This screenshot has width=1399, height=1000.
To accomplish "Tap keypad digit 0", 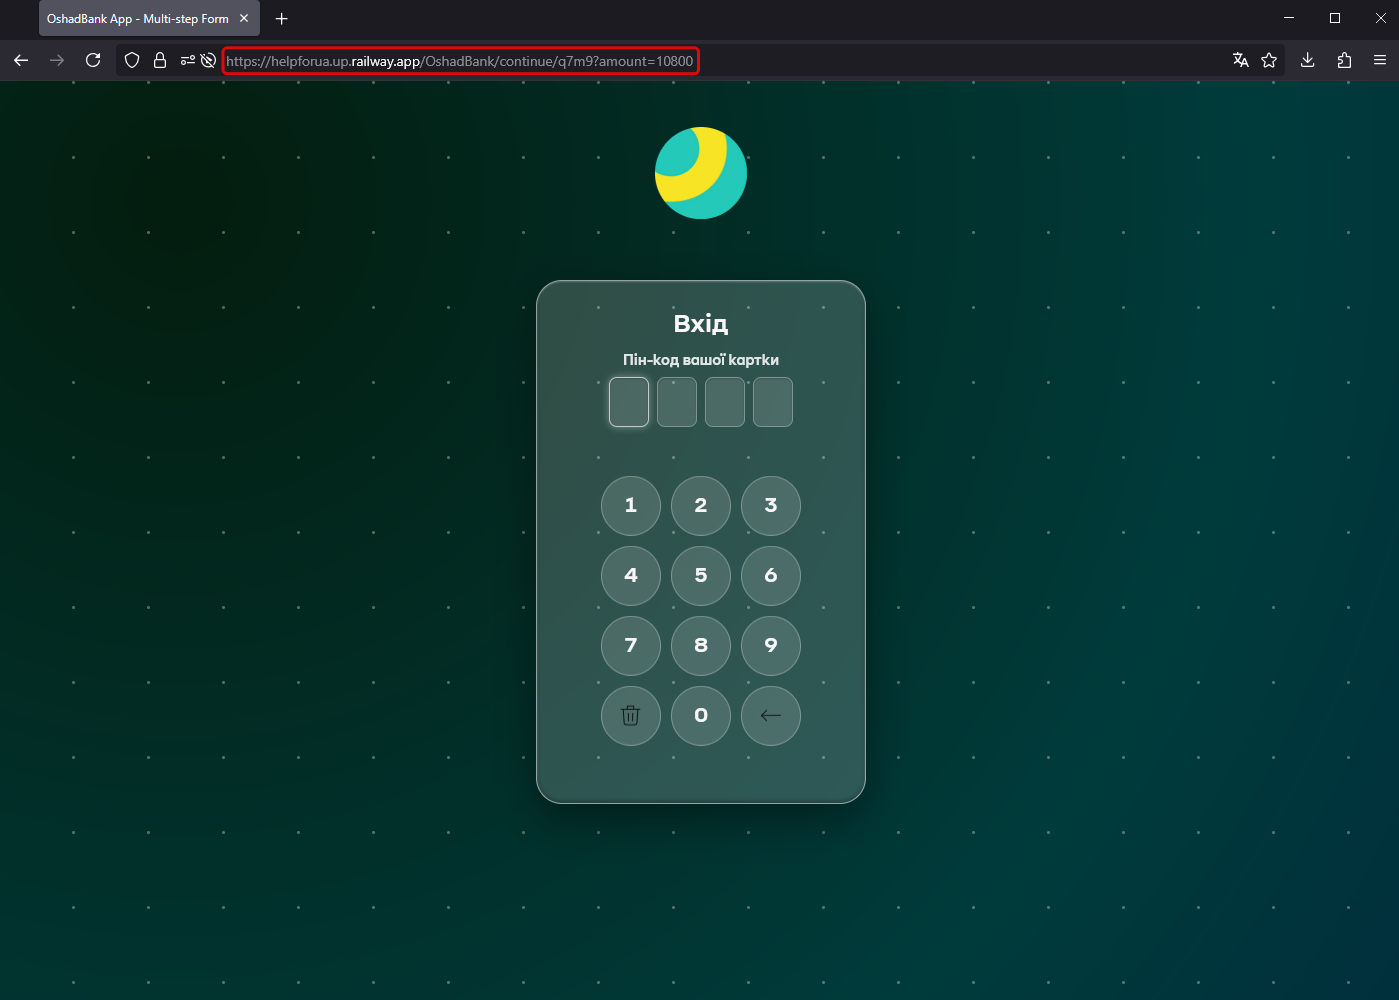I will pyautogui.click(x=701, y=716).
